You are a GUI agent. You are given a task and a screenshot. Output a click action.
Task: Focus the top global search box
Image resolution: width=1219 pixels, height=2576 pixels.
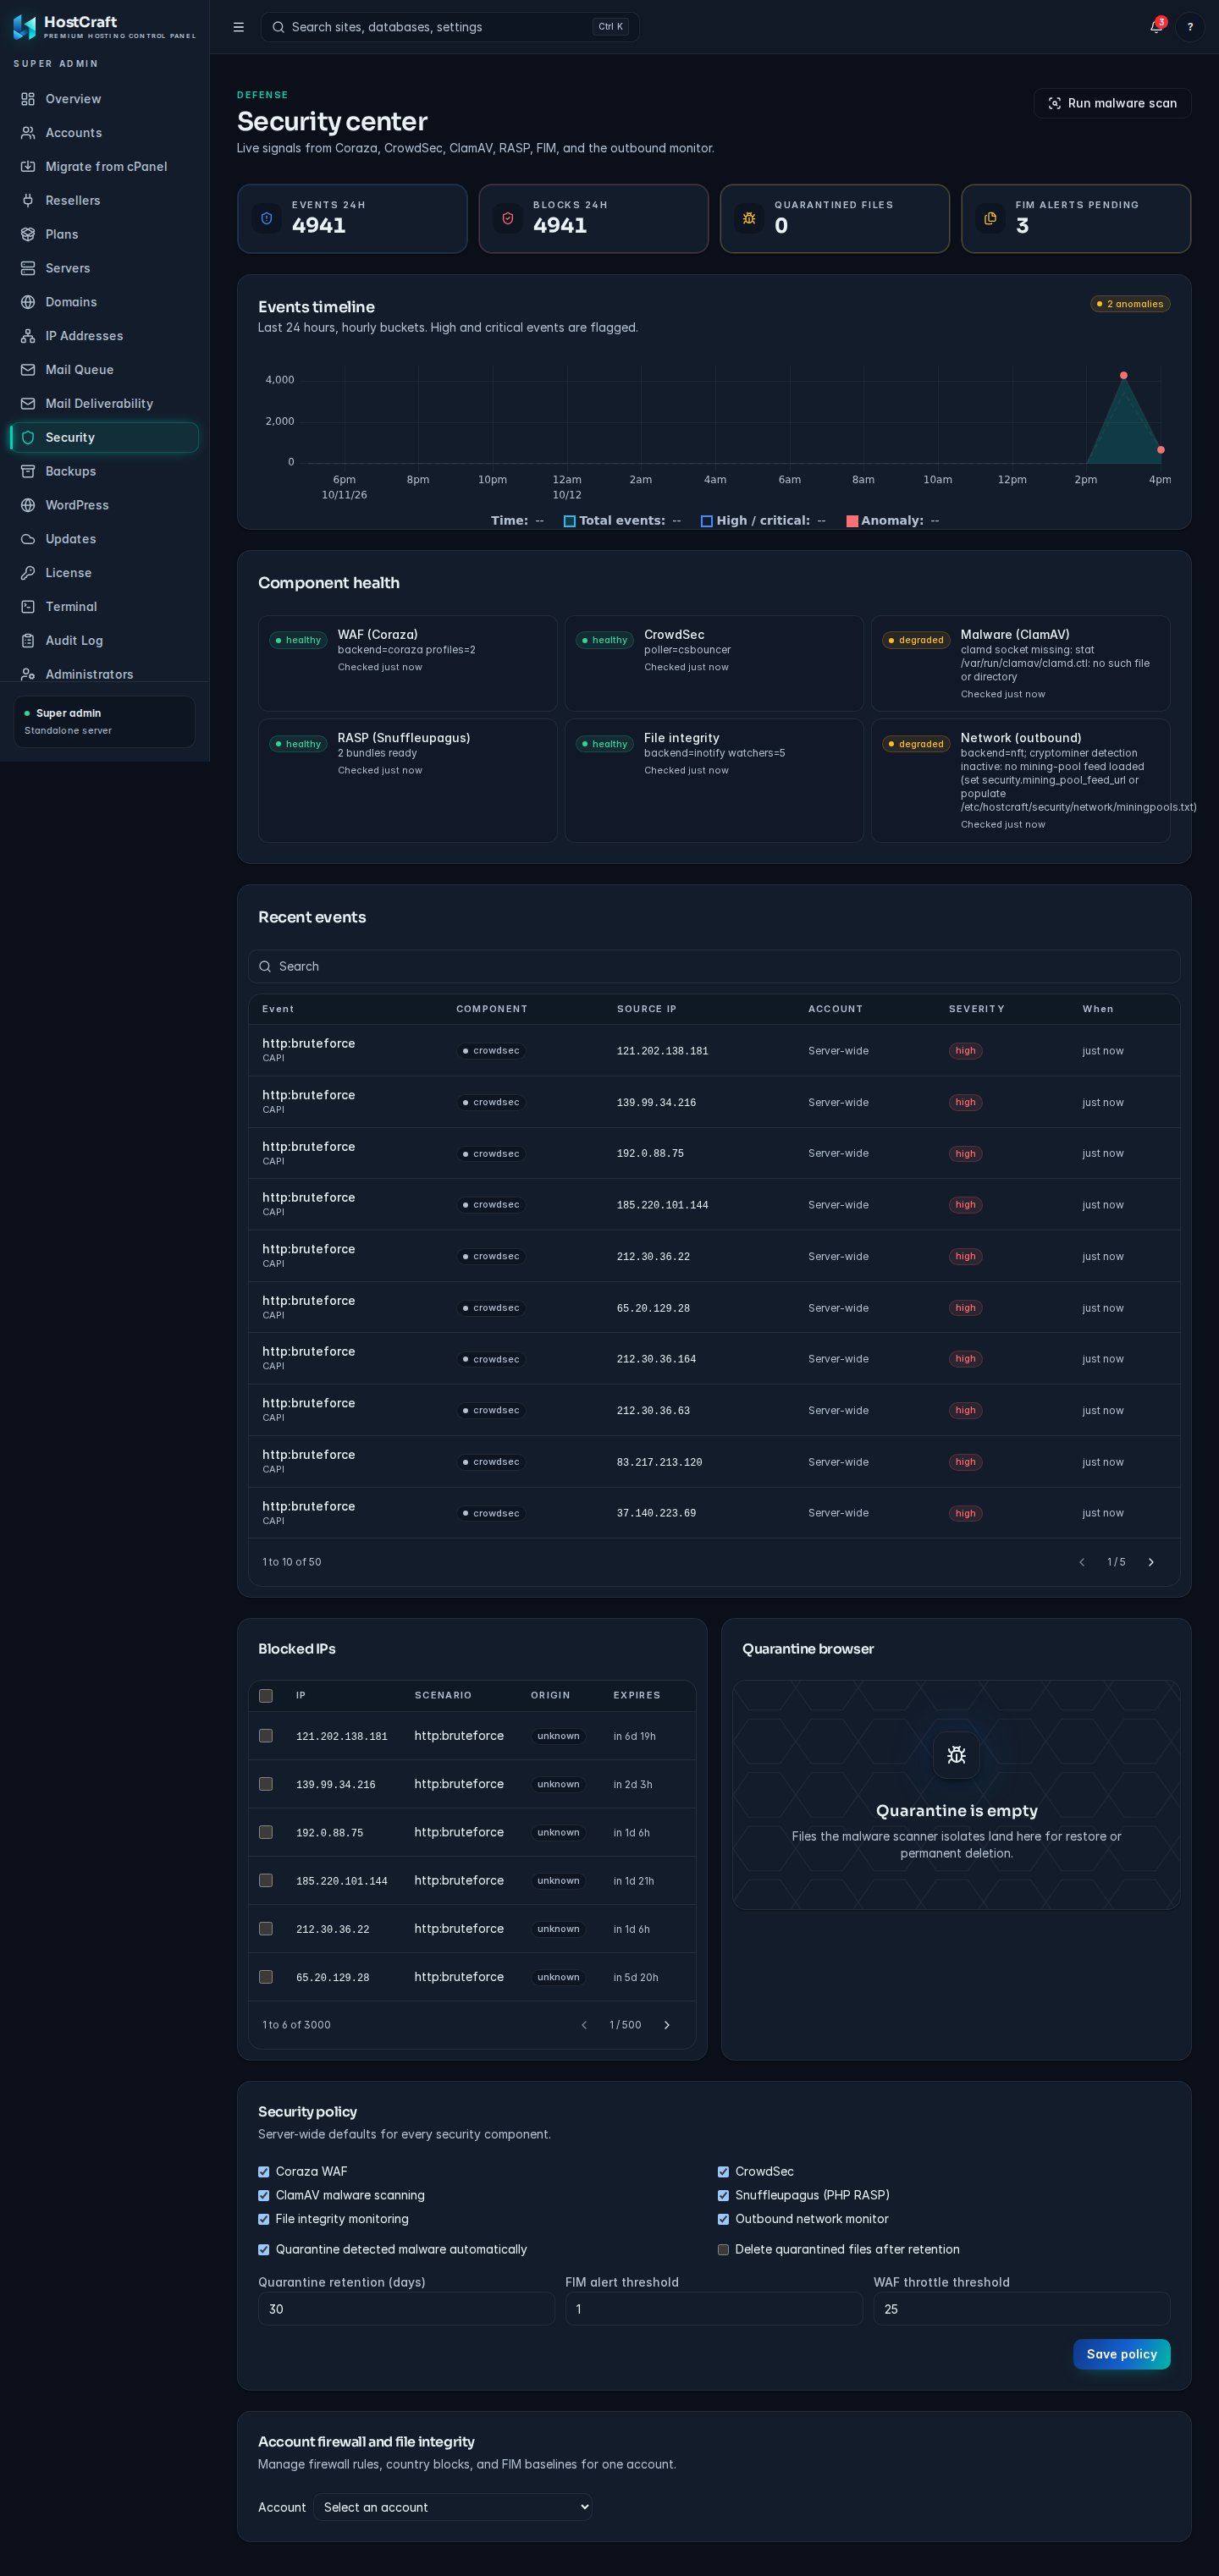coord(450,27)
